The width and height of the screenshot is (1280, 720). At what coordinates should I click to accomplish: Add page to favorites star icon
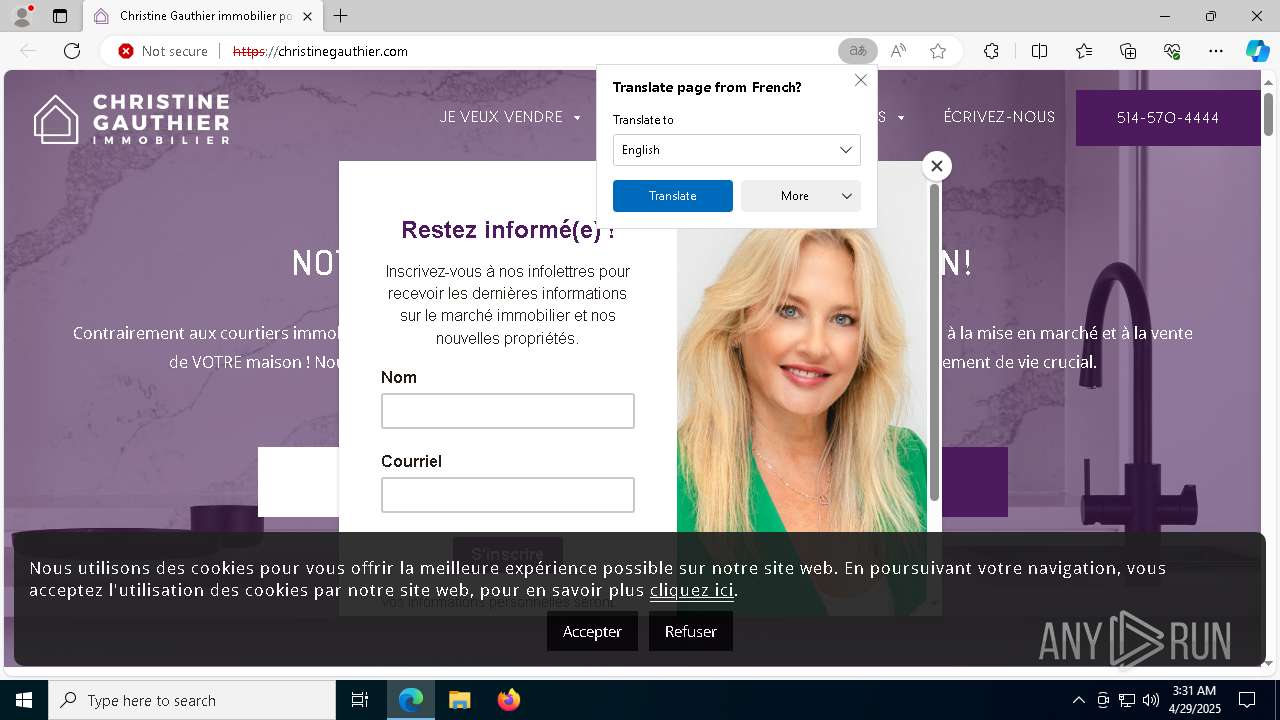[938, 51]
